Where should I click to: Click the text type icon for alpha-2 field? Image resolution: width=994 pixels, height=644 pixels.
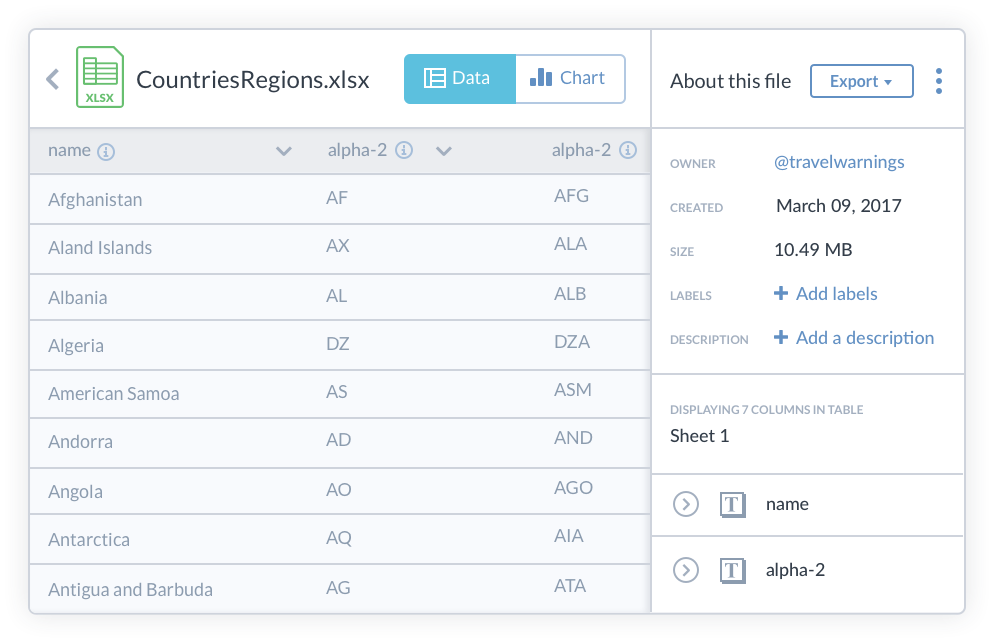coord(733,571)
